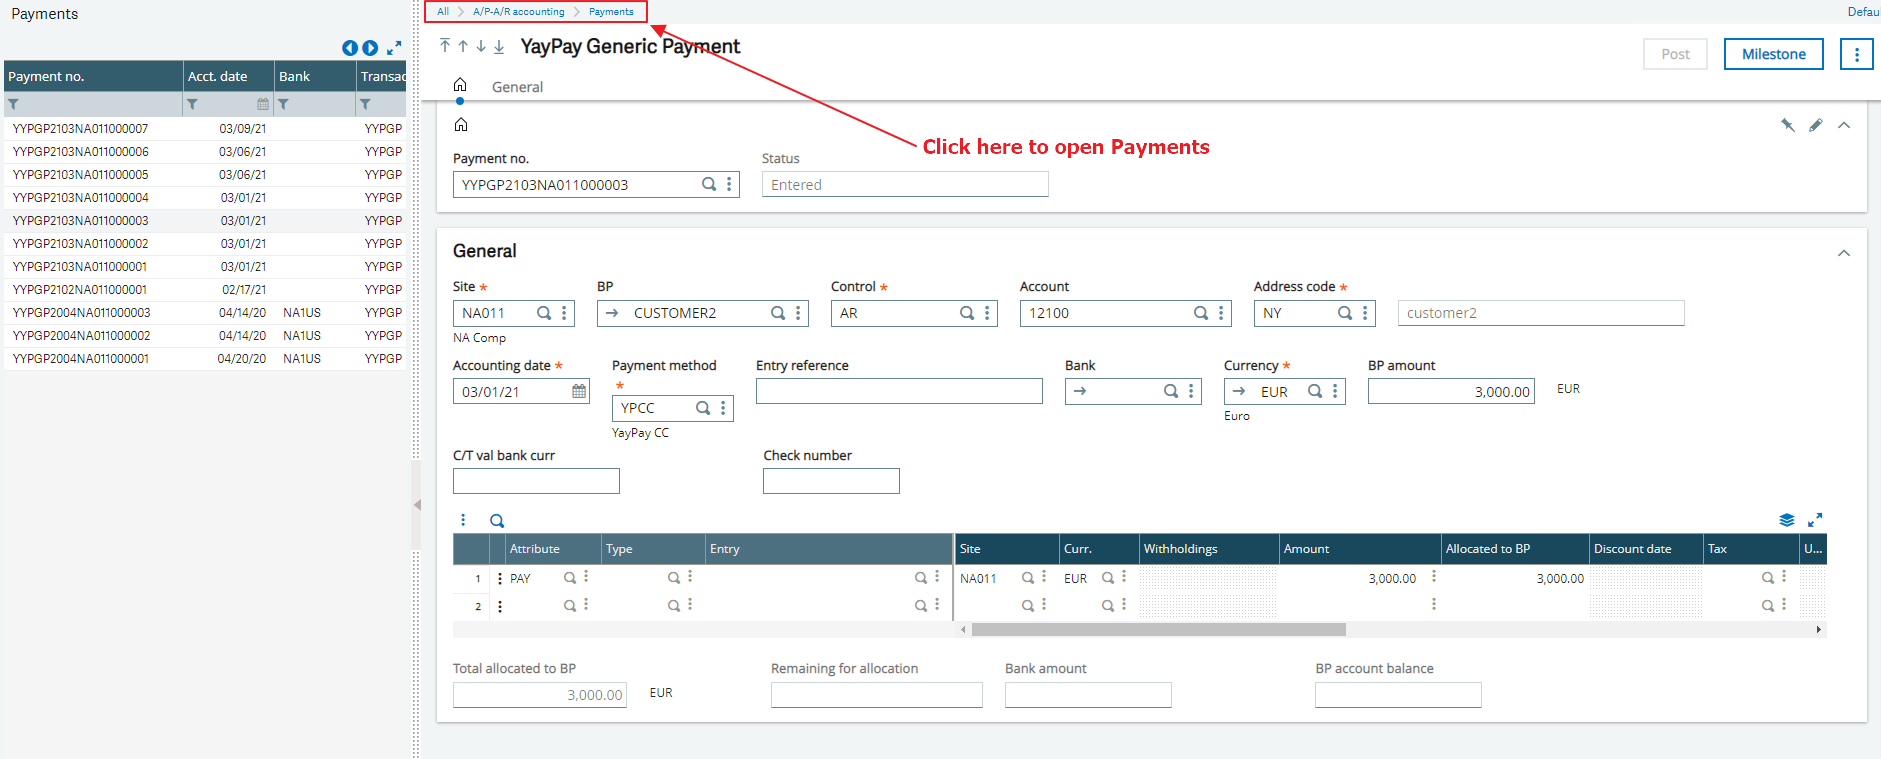This screenshot has width=1881, height=759.
Task: Click the BP amount field
Action: [x=1451, y=391]
